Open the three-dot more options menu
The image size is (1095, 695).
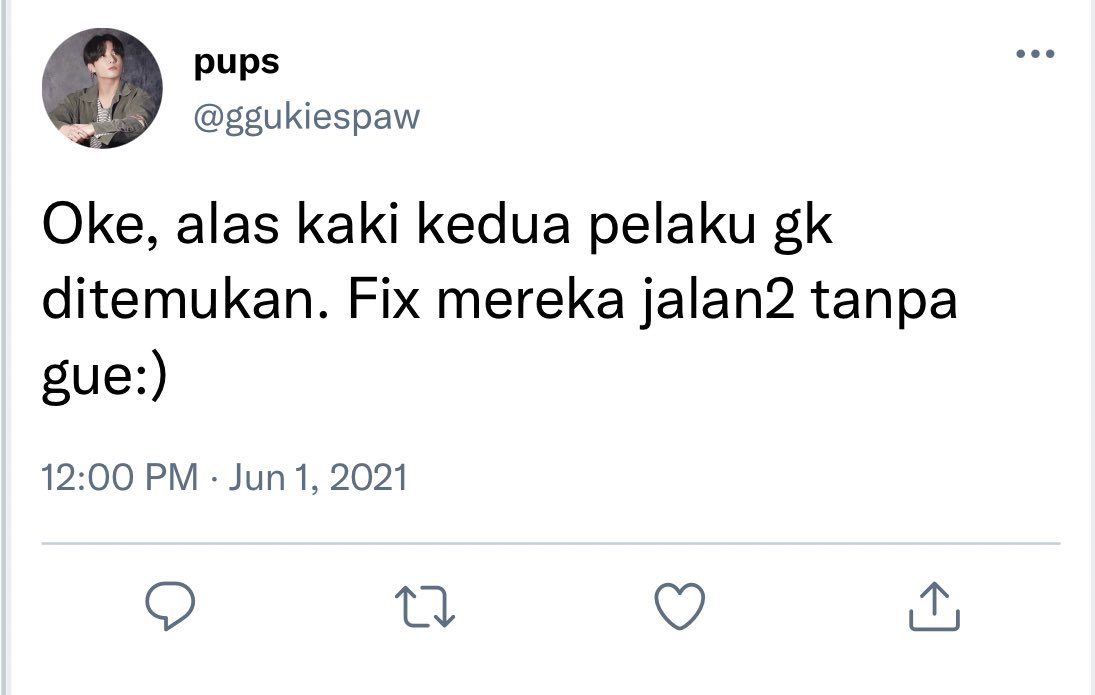pyautogui.click(x=1035, y=54)
